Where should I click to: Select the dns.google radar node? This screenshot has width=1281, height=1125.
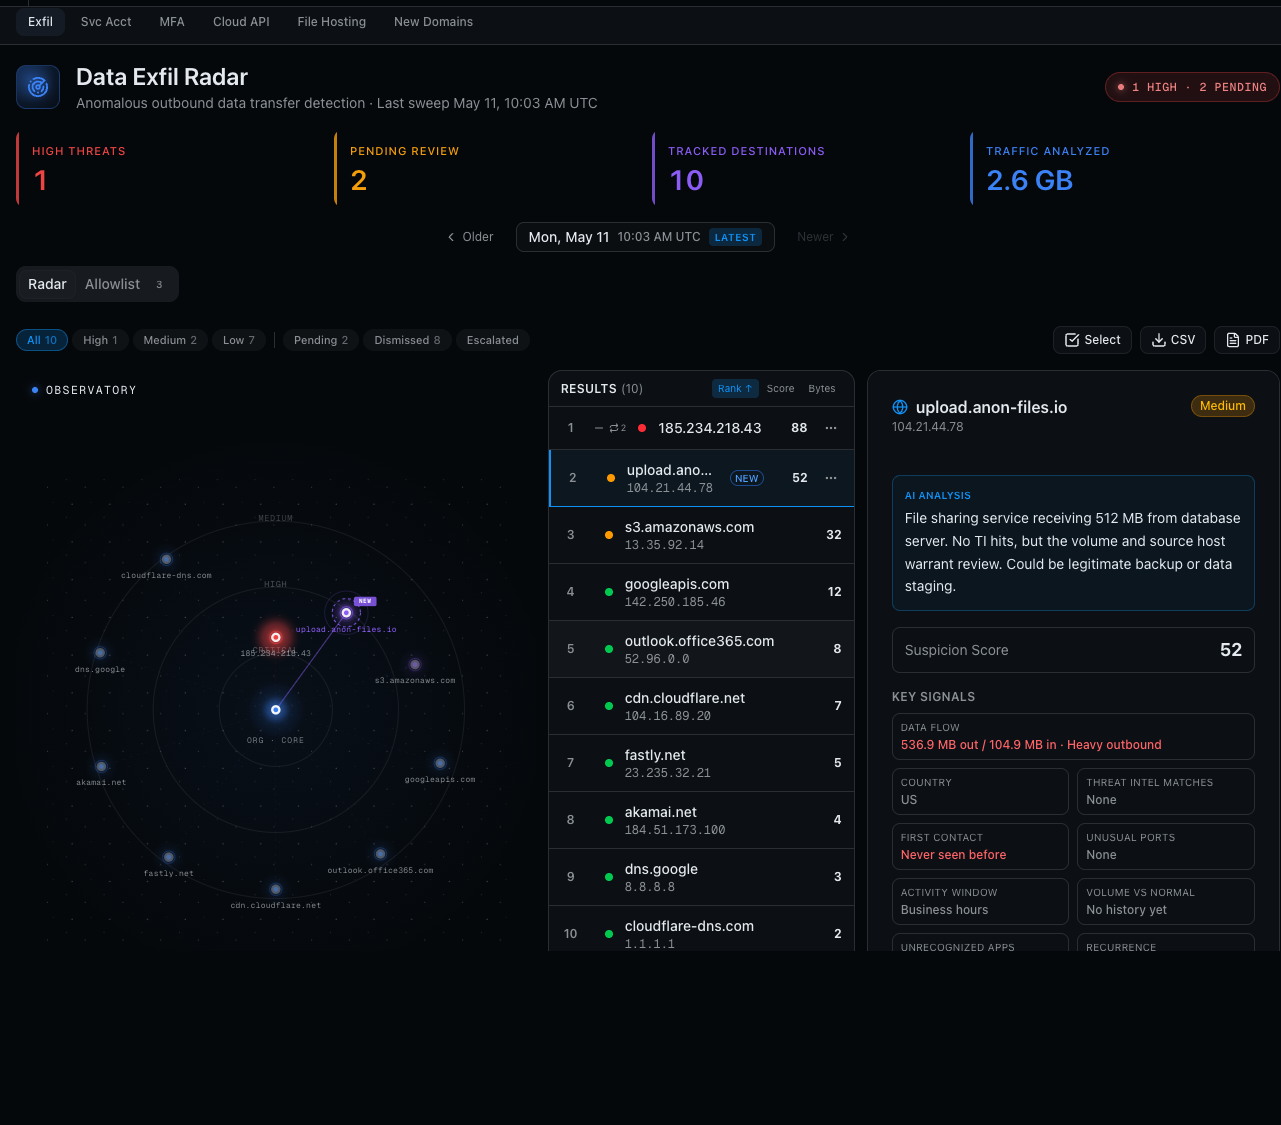[100, 653]
